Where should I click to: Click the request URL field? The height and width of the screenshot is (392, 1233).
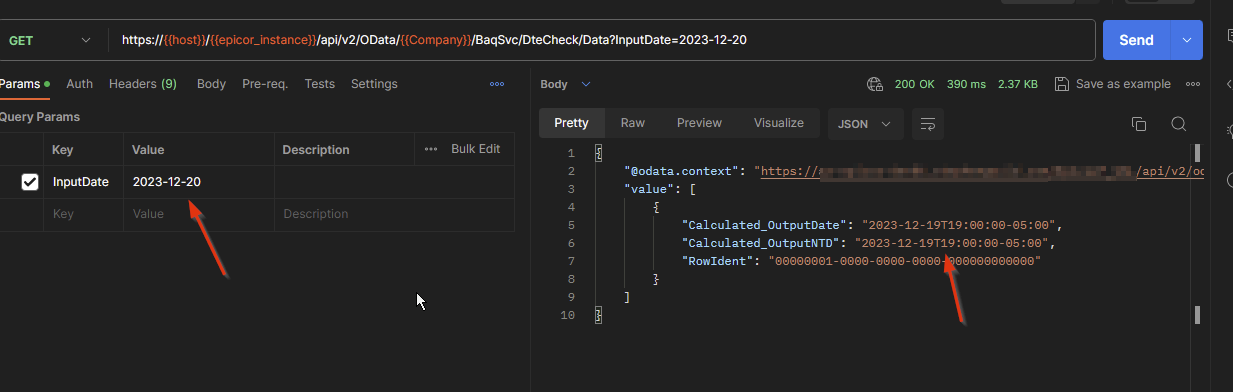point(601,41)
